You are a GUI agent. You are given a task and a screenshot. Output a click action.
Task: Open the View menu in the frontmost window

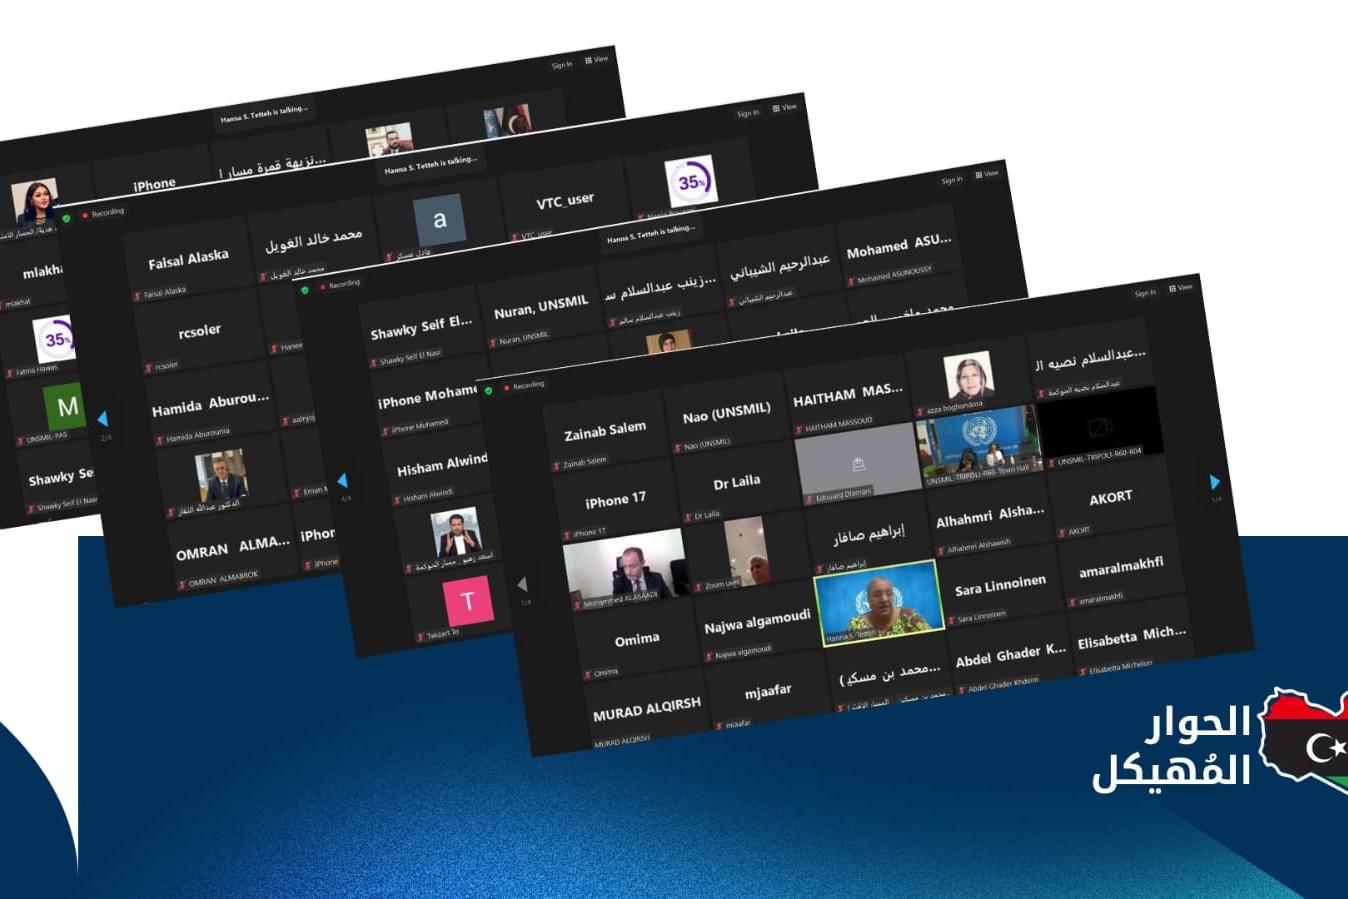(1181, 288)
